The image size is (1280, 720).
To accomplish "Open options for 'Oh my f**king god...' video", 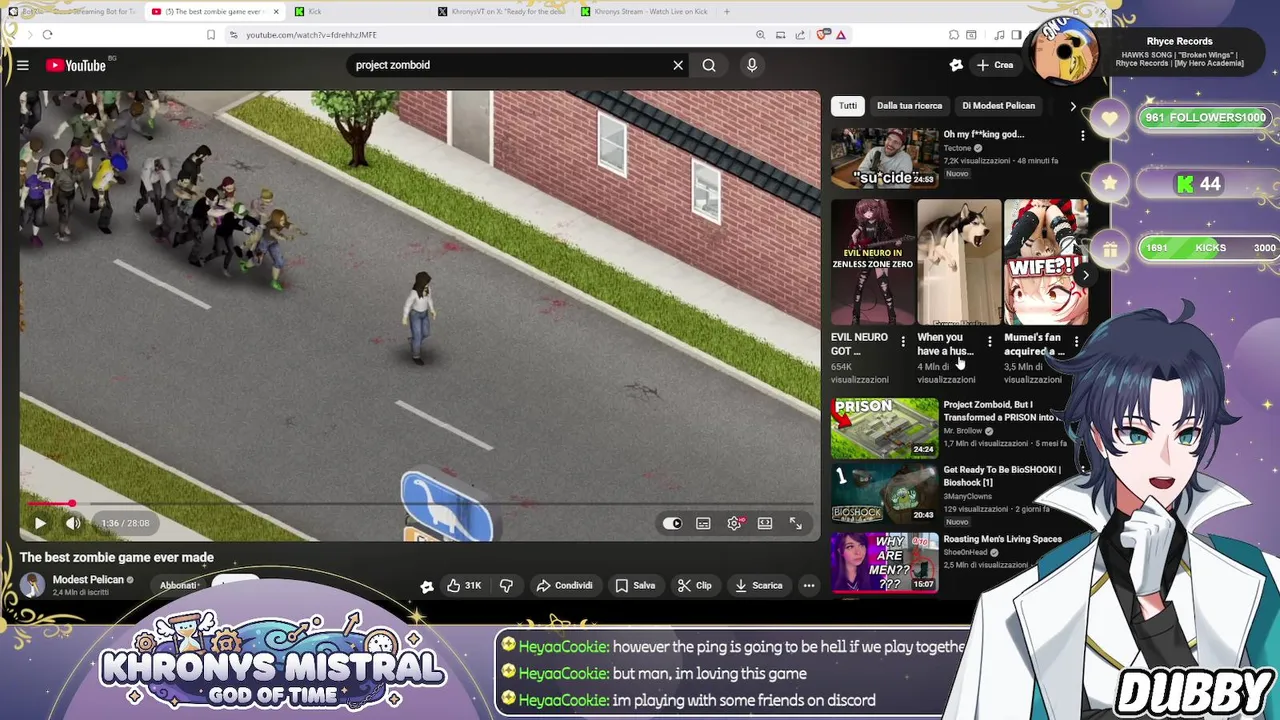I will coord(1082,135).
